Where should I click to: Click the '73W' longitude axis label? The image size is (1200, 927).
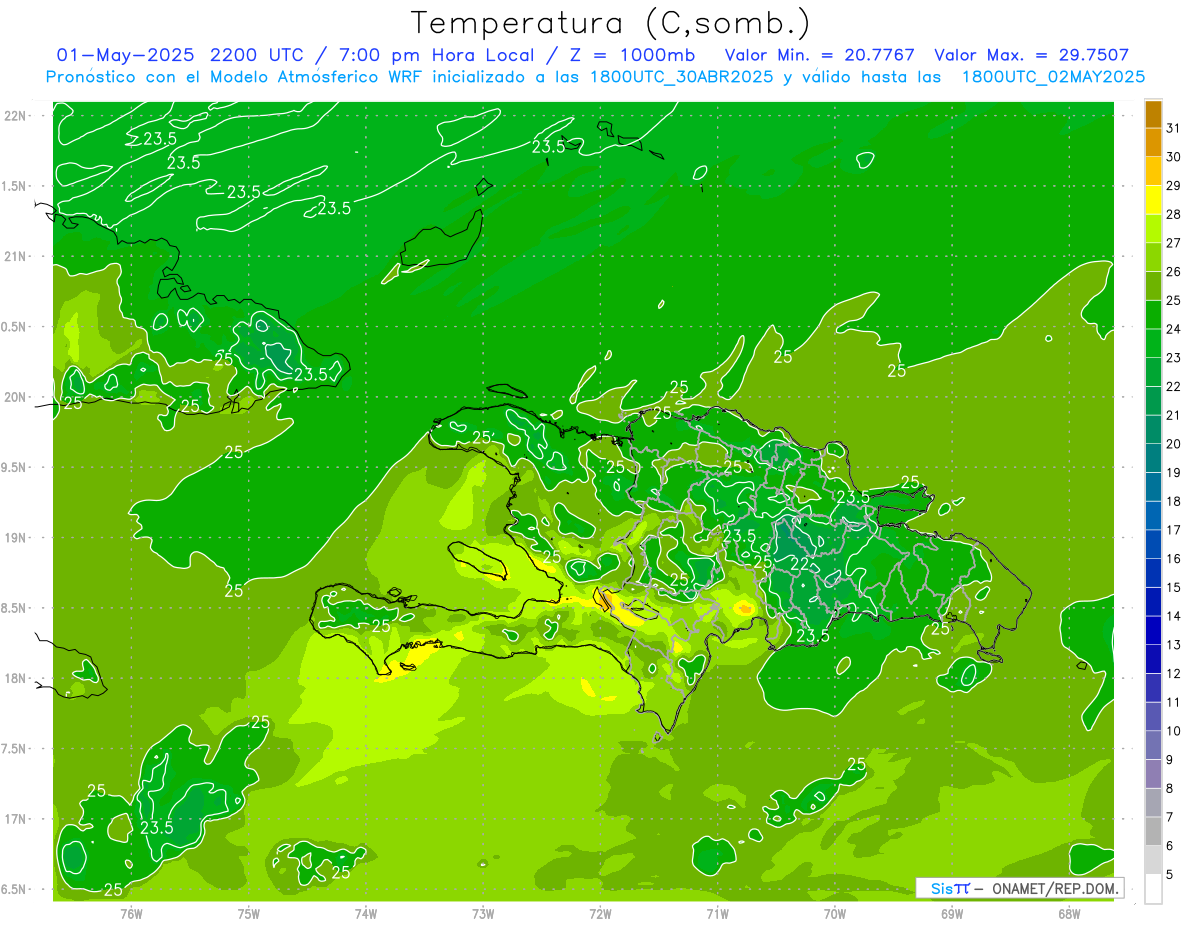point(483,913)
